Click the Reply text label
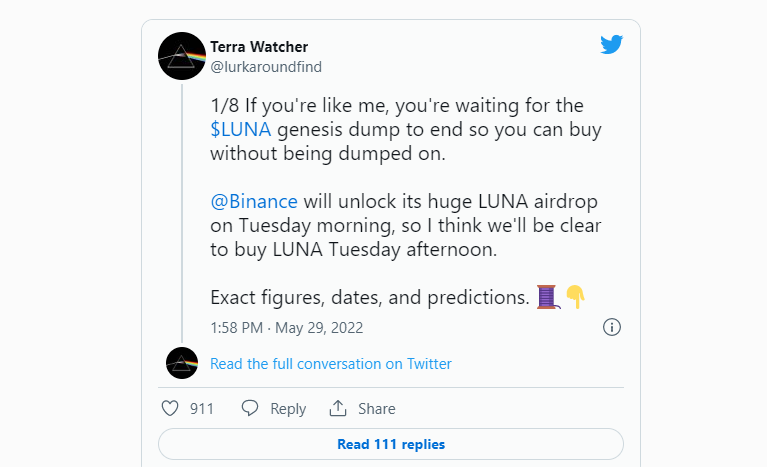The image size is (767, 467). coord(288,409)
